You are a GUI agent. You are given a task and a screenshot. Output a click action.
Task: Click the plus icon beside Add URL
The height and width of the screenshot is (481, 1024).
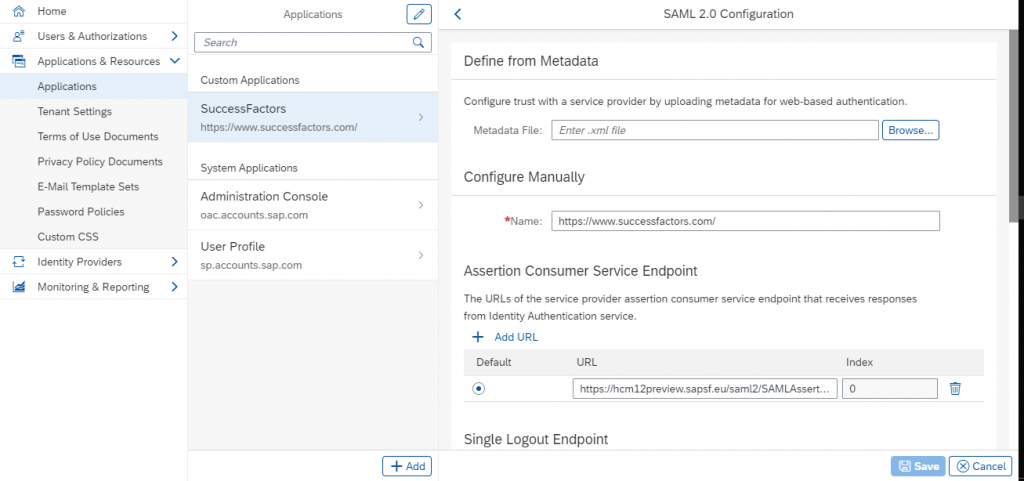[478, 337]
